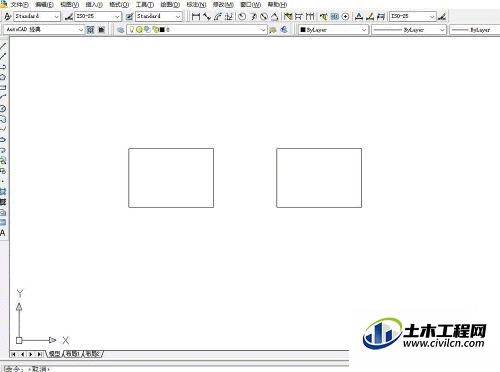Expand the left ISO-25 dimension style dropdown
Screen dimensions: 500x372
117,16
